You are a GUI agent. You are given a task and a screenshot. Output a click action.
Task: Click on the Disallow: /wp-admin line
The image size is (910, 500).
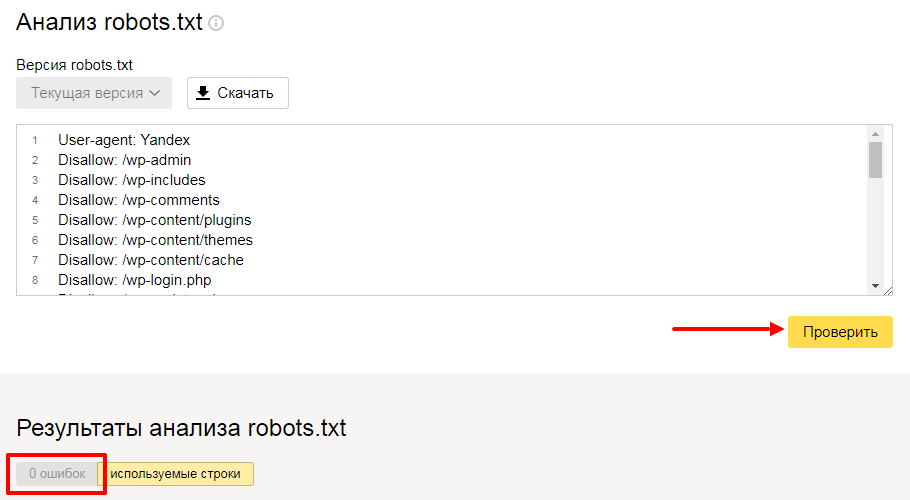124,160
